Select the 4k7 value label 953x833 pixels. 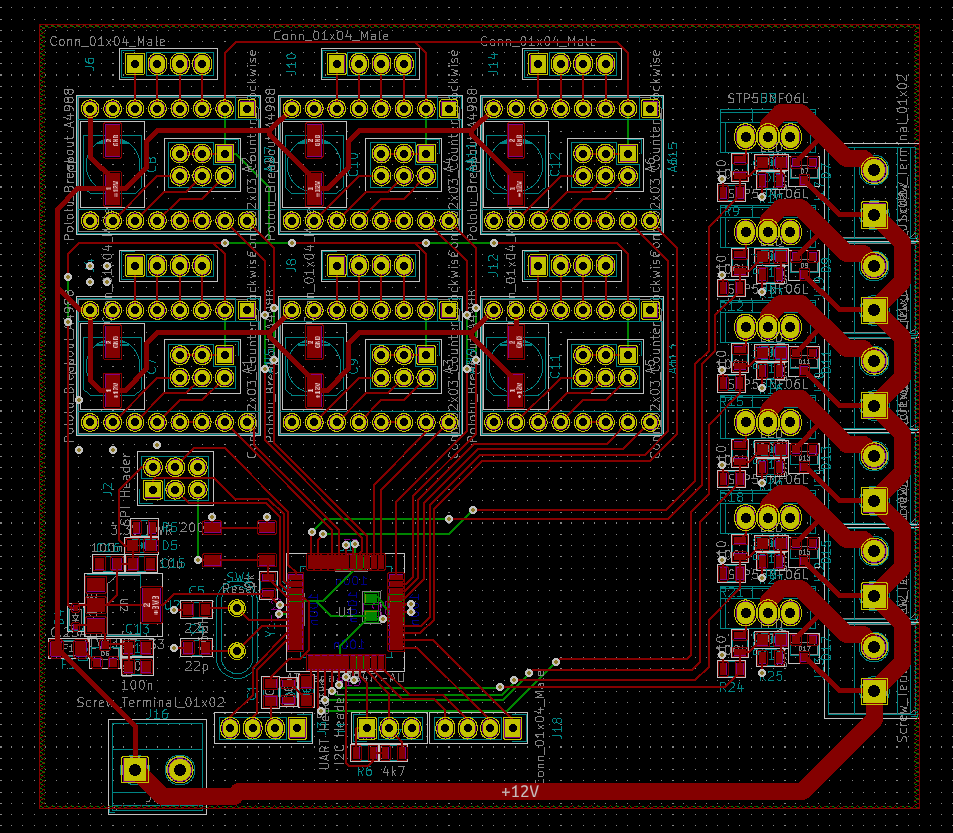pyautogui.click(x=393, y=772)
